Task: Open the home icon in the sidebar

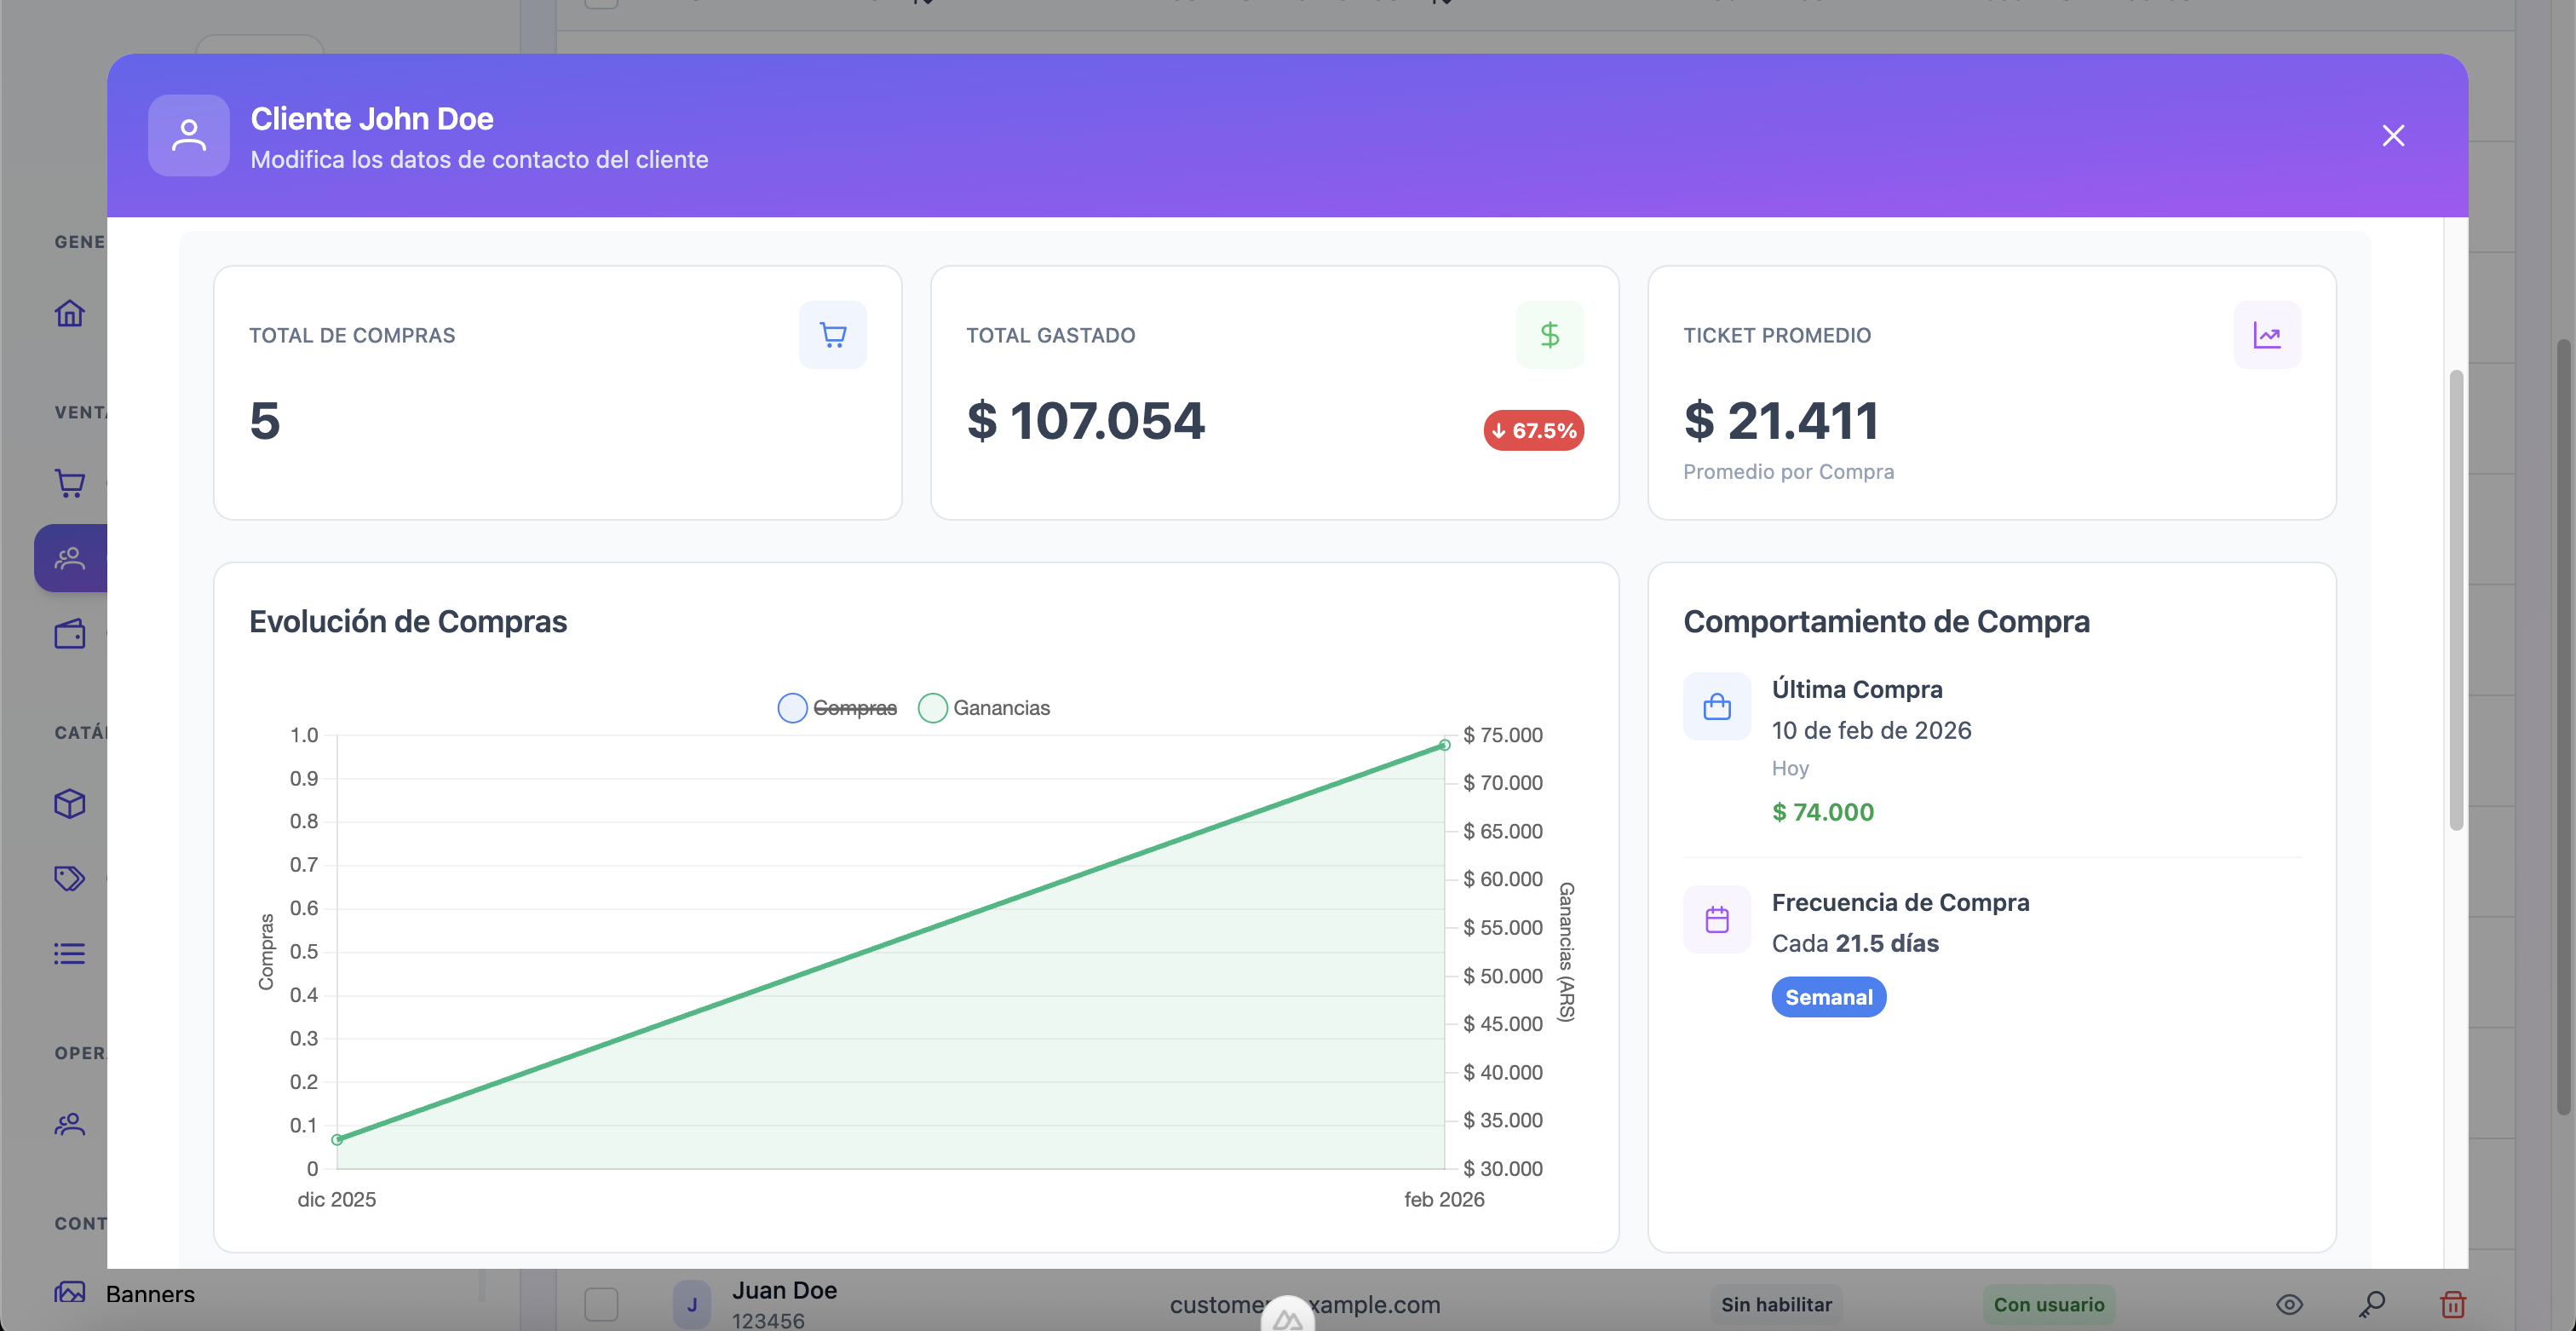Action: tap(69, 313)
